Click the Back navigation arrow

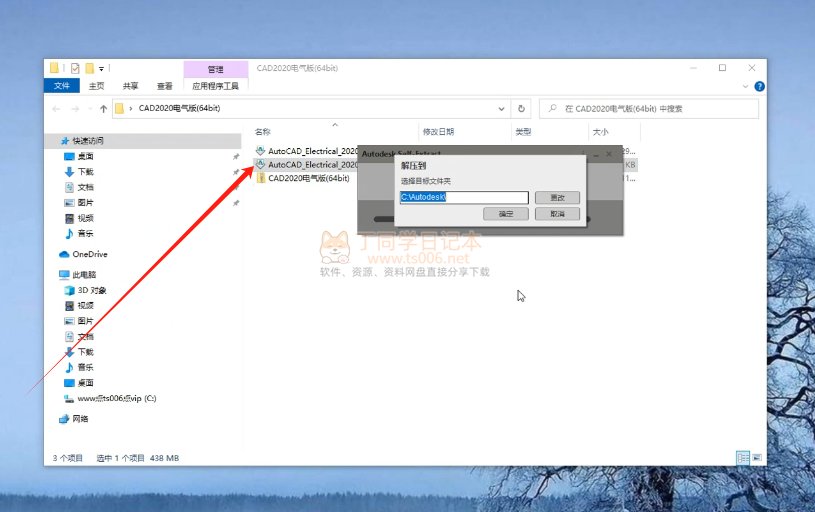[56, 109]
